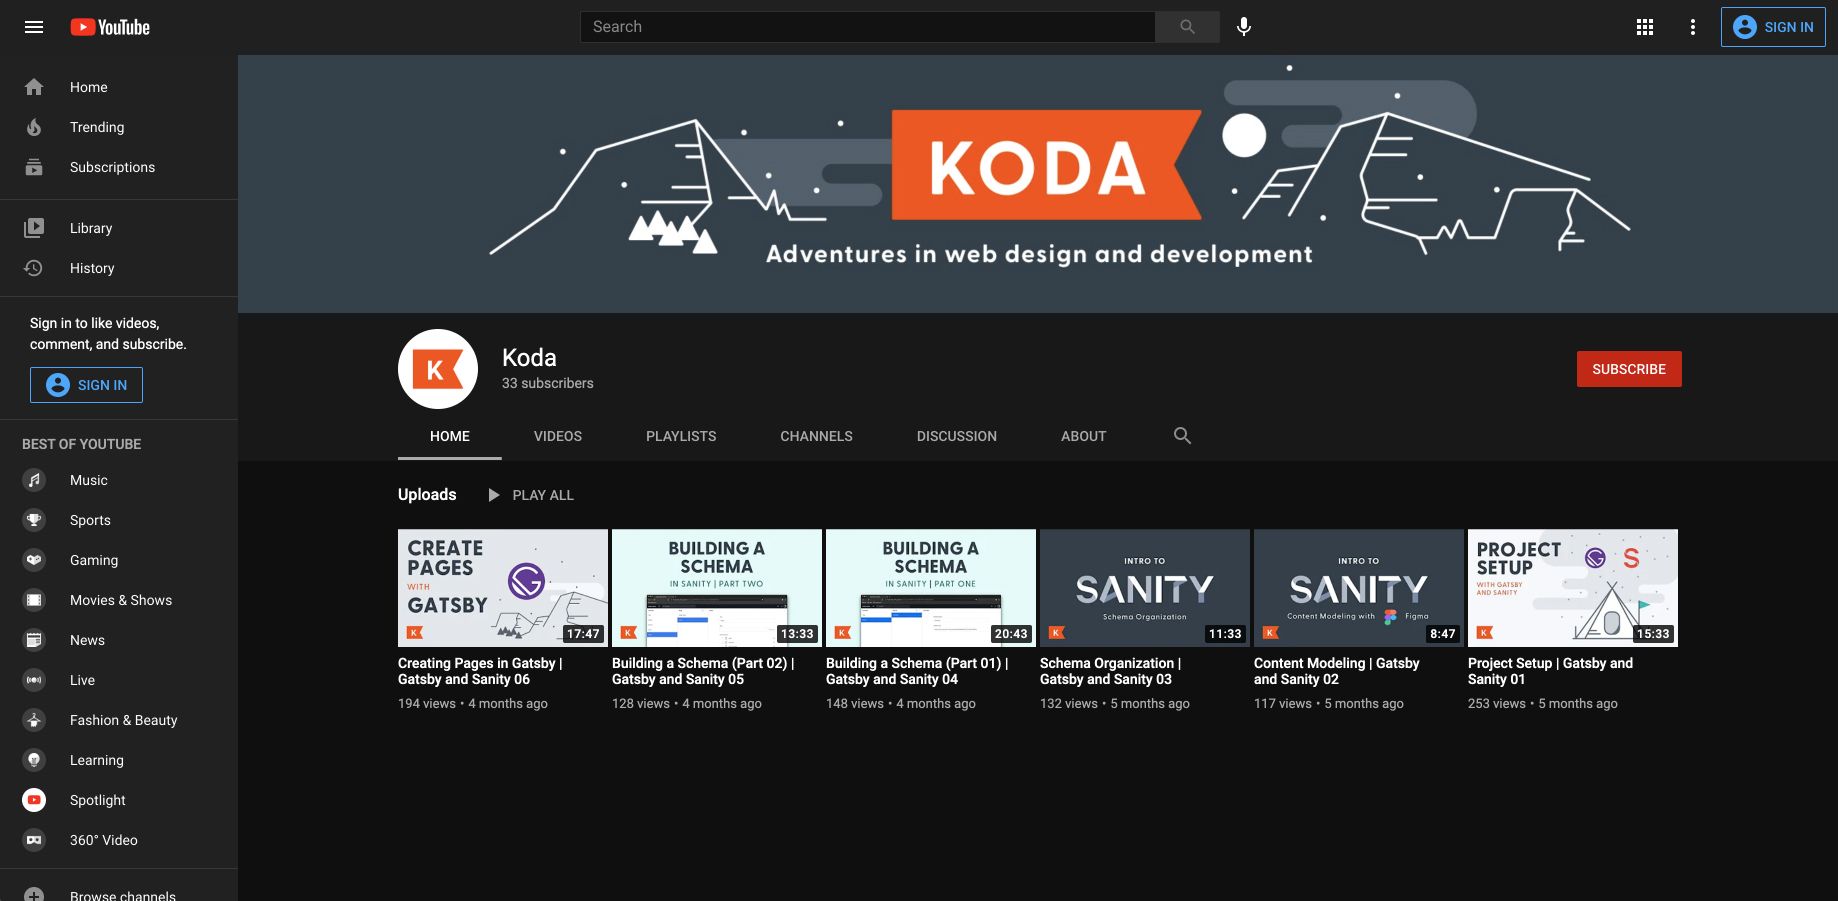The image size is (1838, 901).
Task: Click the Koda channel banner
Action: tap(1038, 184)
